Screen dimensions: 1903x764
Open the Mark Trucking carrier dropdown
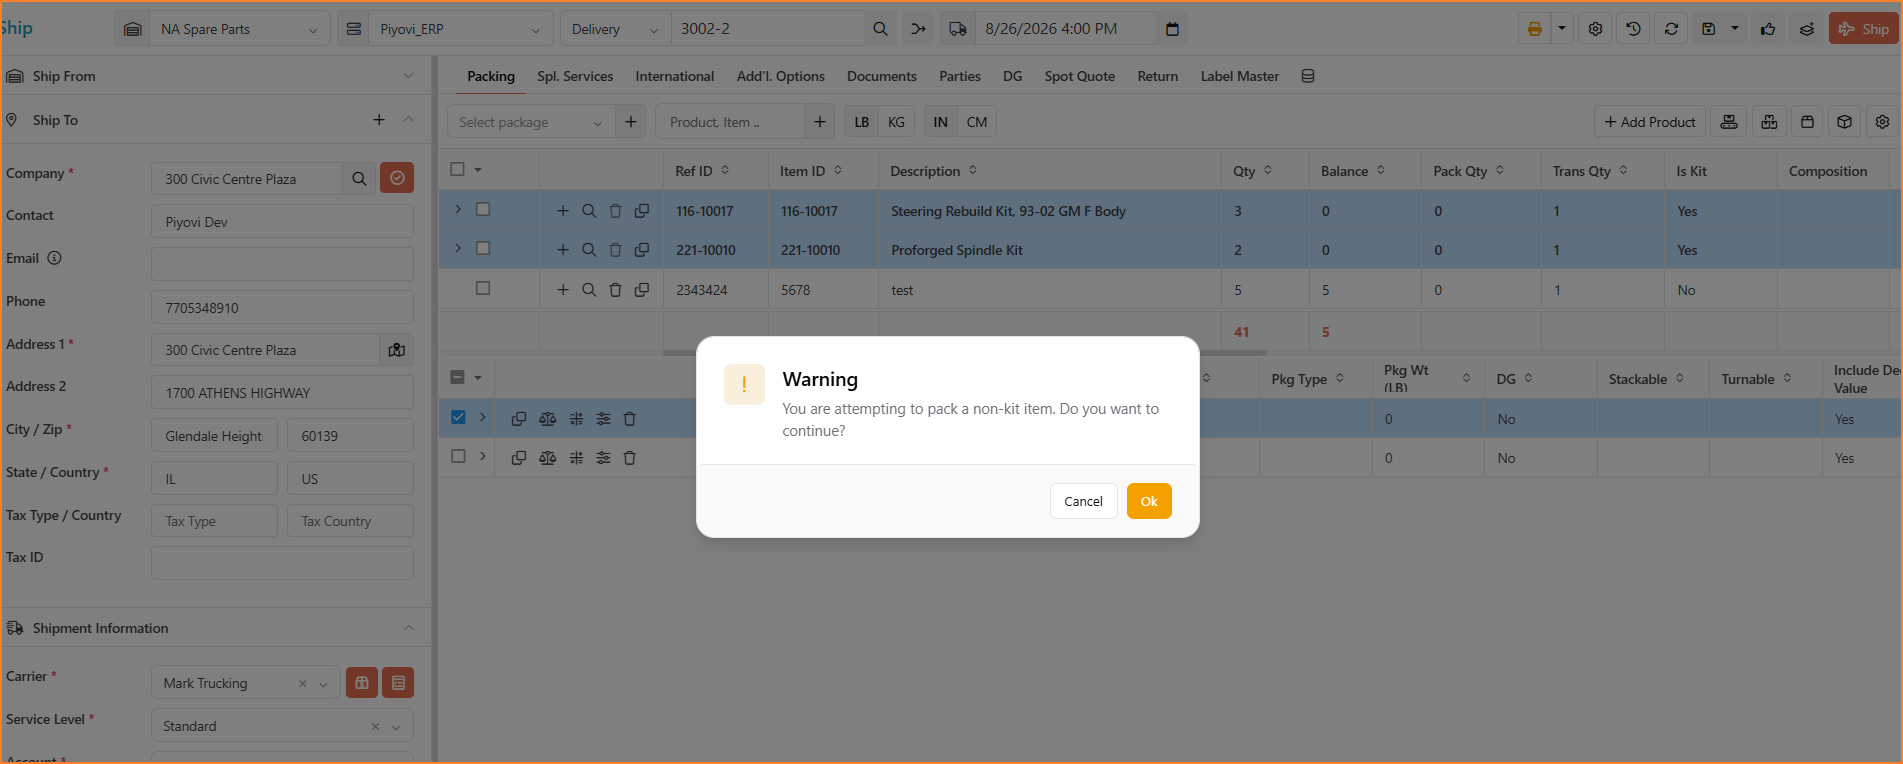coord(323,684)
